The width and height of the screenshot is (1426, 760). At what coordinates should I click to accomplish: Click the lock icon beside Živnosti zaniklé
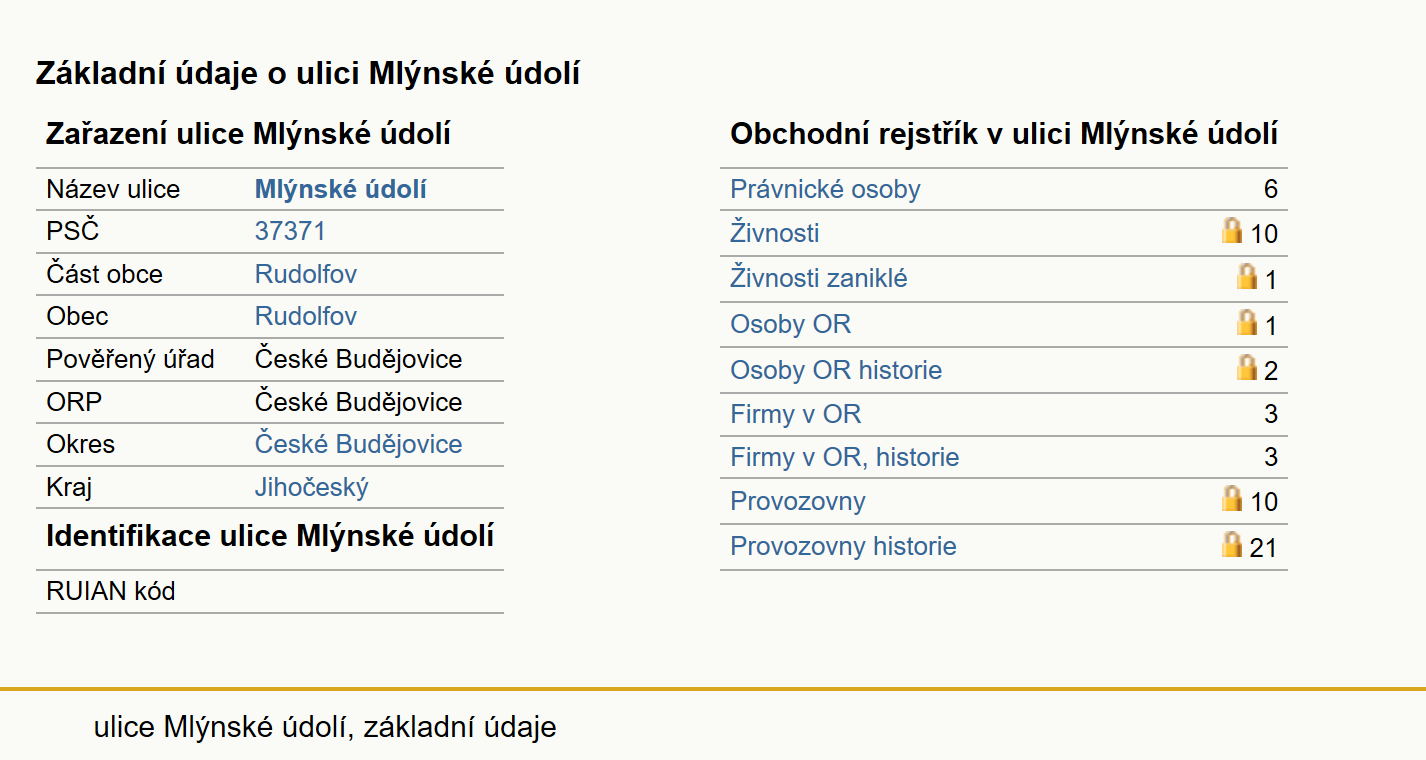tap(1247, 276)
